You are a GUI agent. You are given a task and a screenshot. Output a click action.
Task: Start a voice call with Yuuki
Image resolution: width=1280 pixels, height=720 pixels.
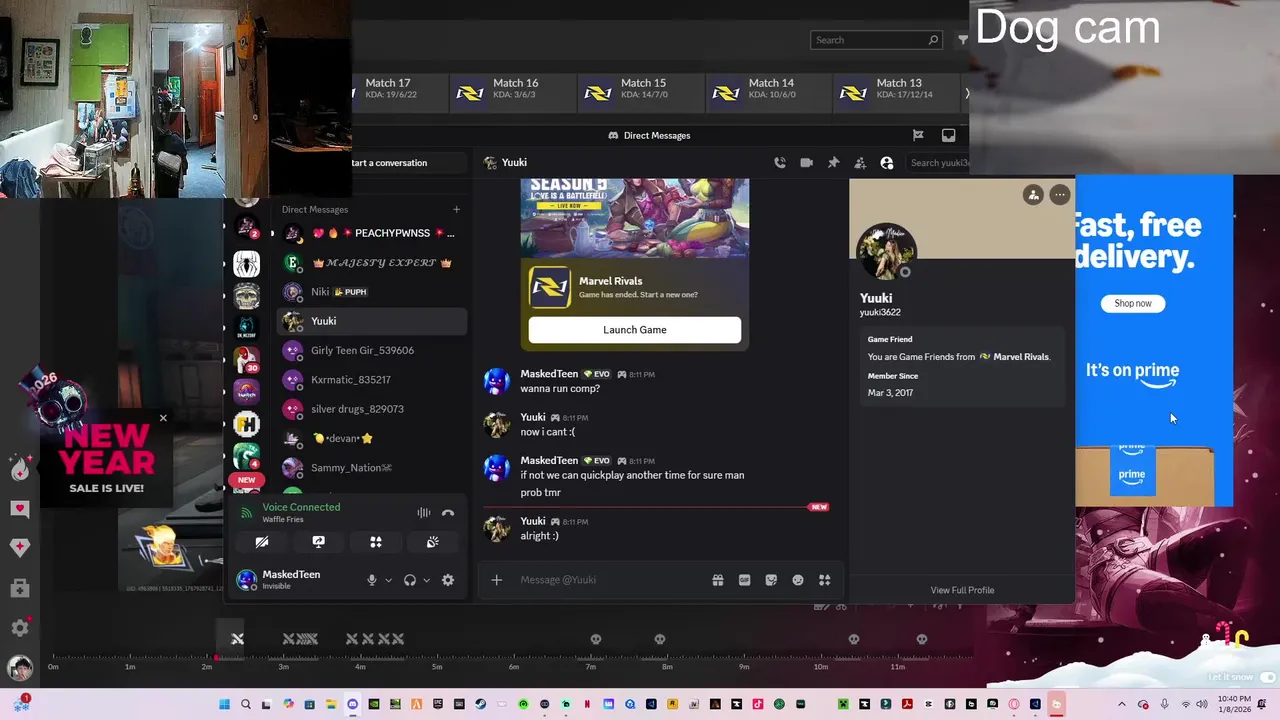780,163
